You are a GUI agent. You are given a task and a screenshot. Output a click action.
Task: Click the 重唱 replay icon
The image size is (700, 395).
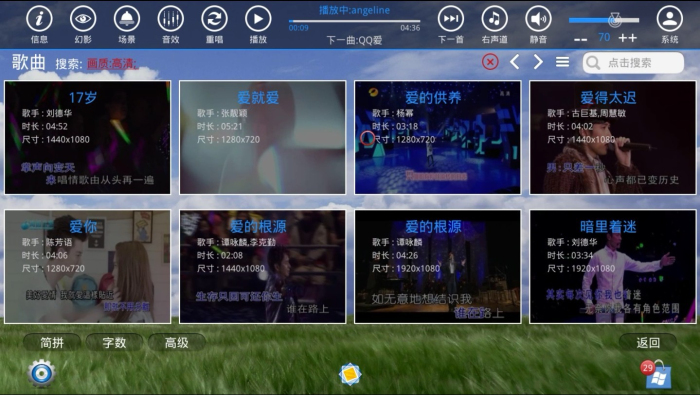(x=214, y=19)
